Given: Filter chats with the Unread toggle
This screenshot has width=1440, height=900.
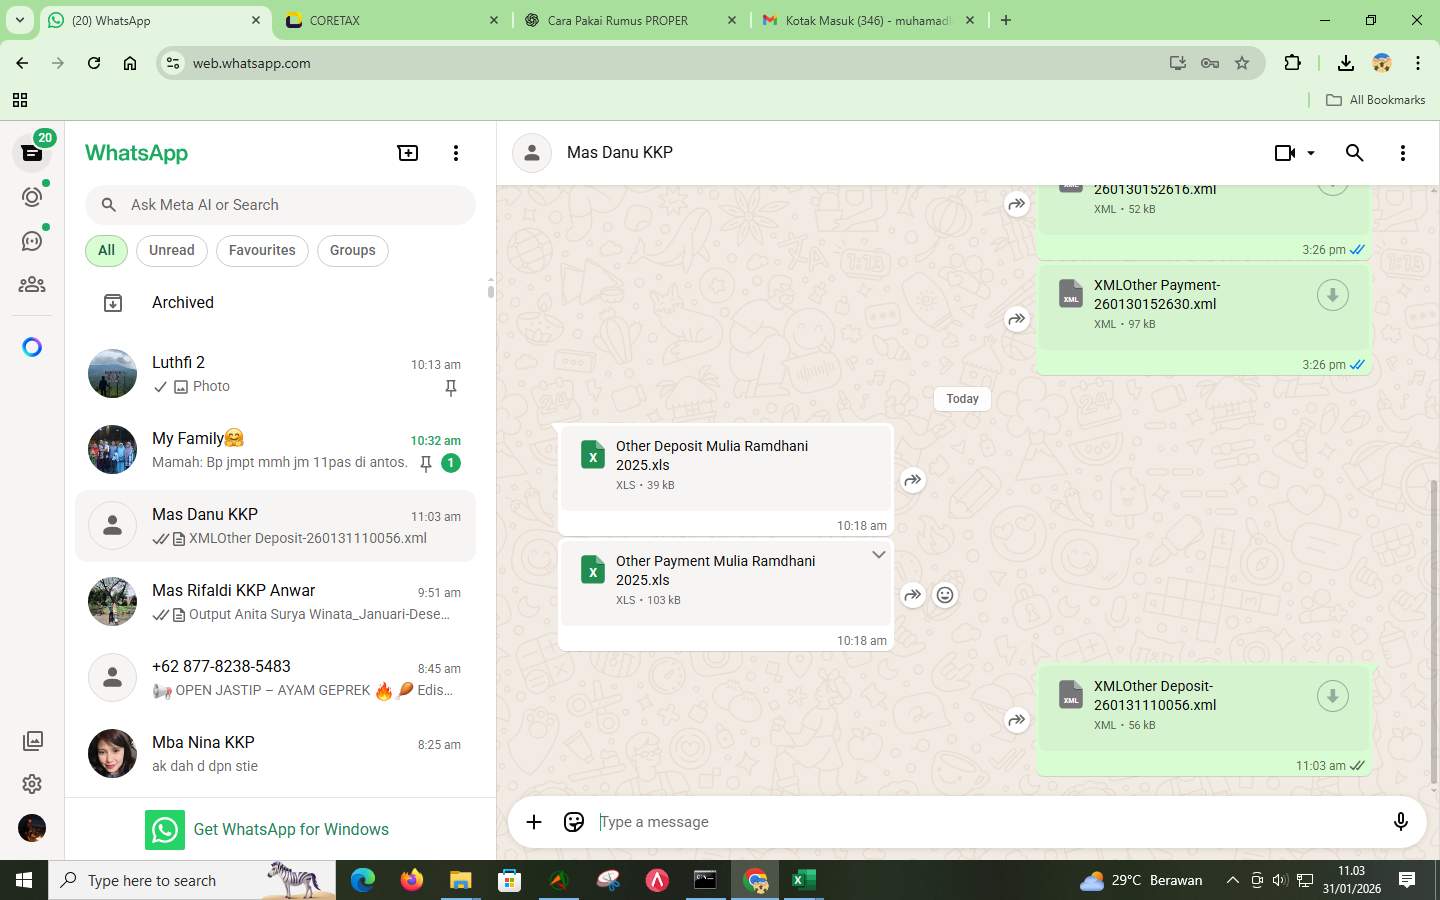Looking at the screenshot, I should [x=170, y=250].
